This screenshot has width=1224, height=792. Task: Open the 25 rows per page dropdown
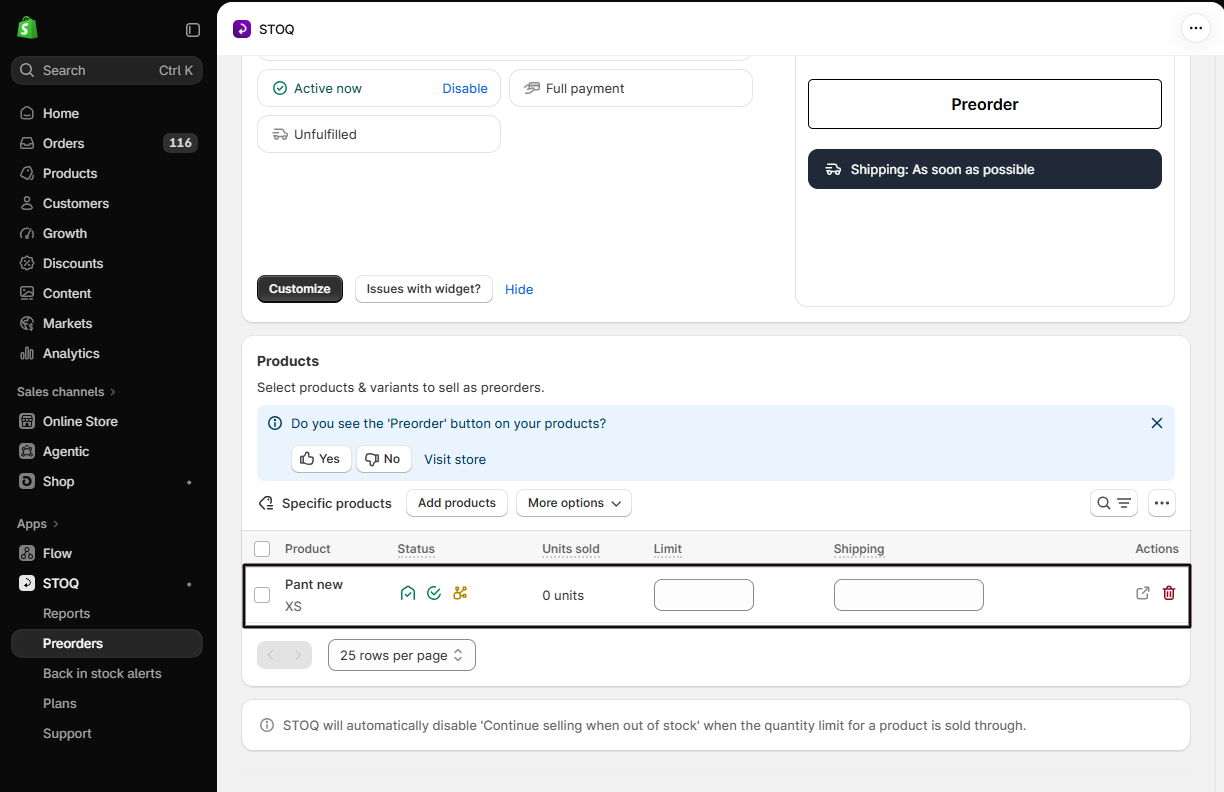click(x=402, y=655)
